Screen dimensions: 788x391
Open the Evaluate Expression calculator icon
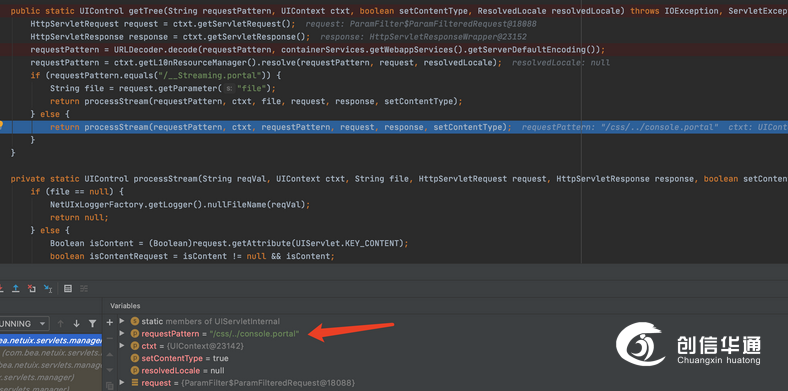point(68,288)
